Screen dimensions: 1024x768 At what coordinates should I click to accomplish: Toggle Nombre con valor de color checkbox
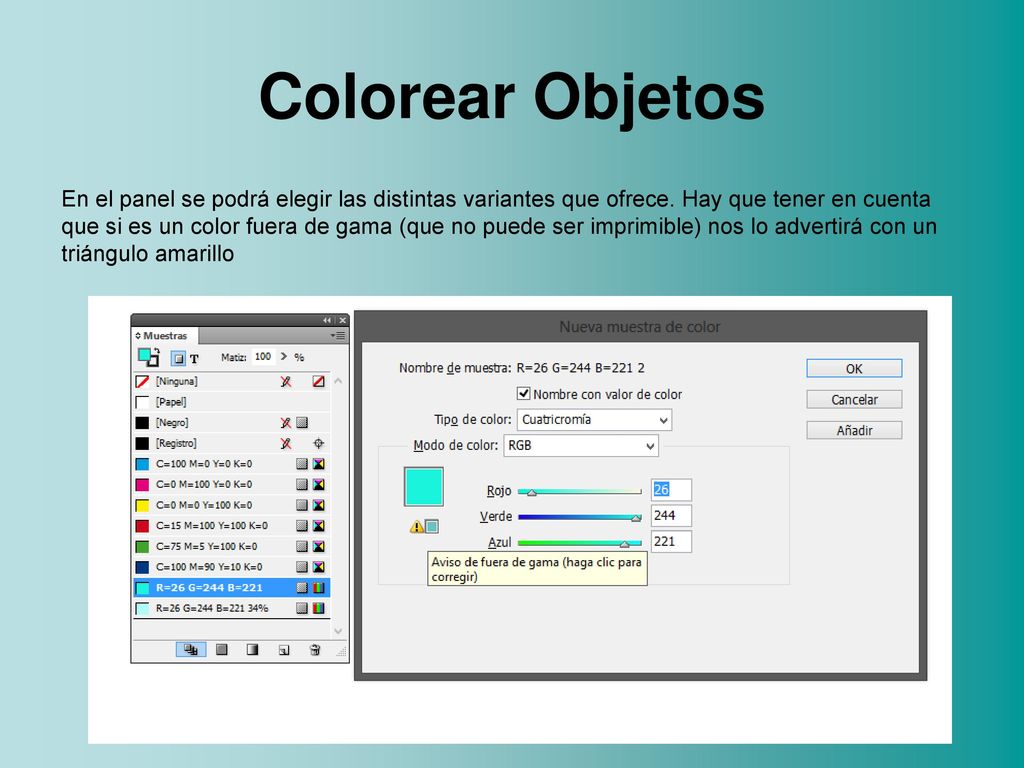523,394
